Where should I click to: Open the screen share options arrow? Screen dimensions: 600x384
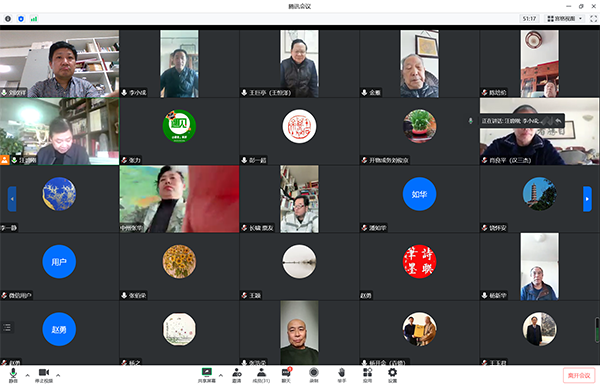pos(221,375)
